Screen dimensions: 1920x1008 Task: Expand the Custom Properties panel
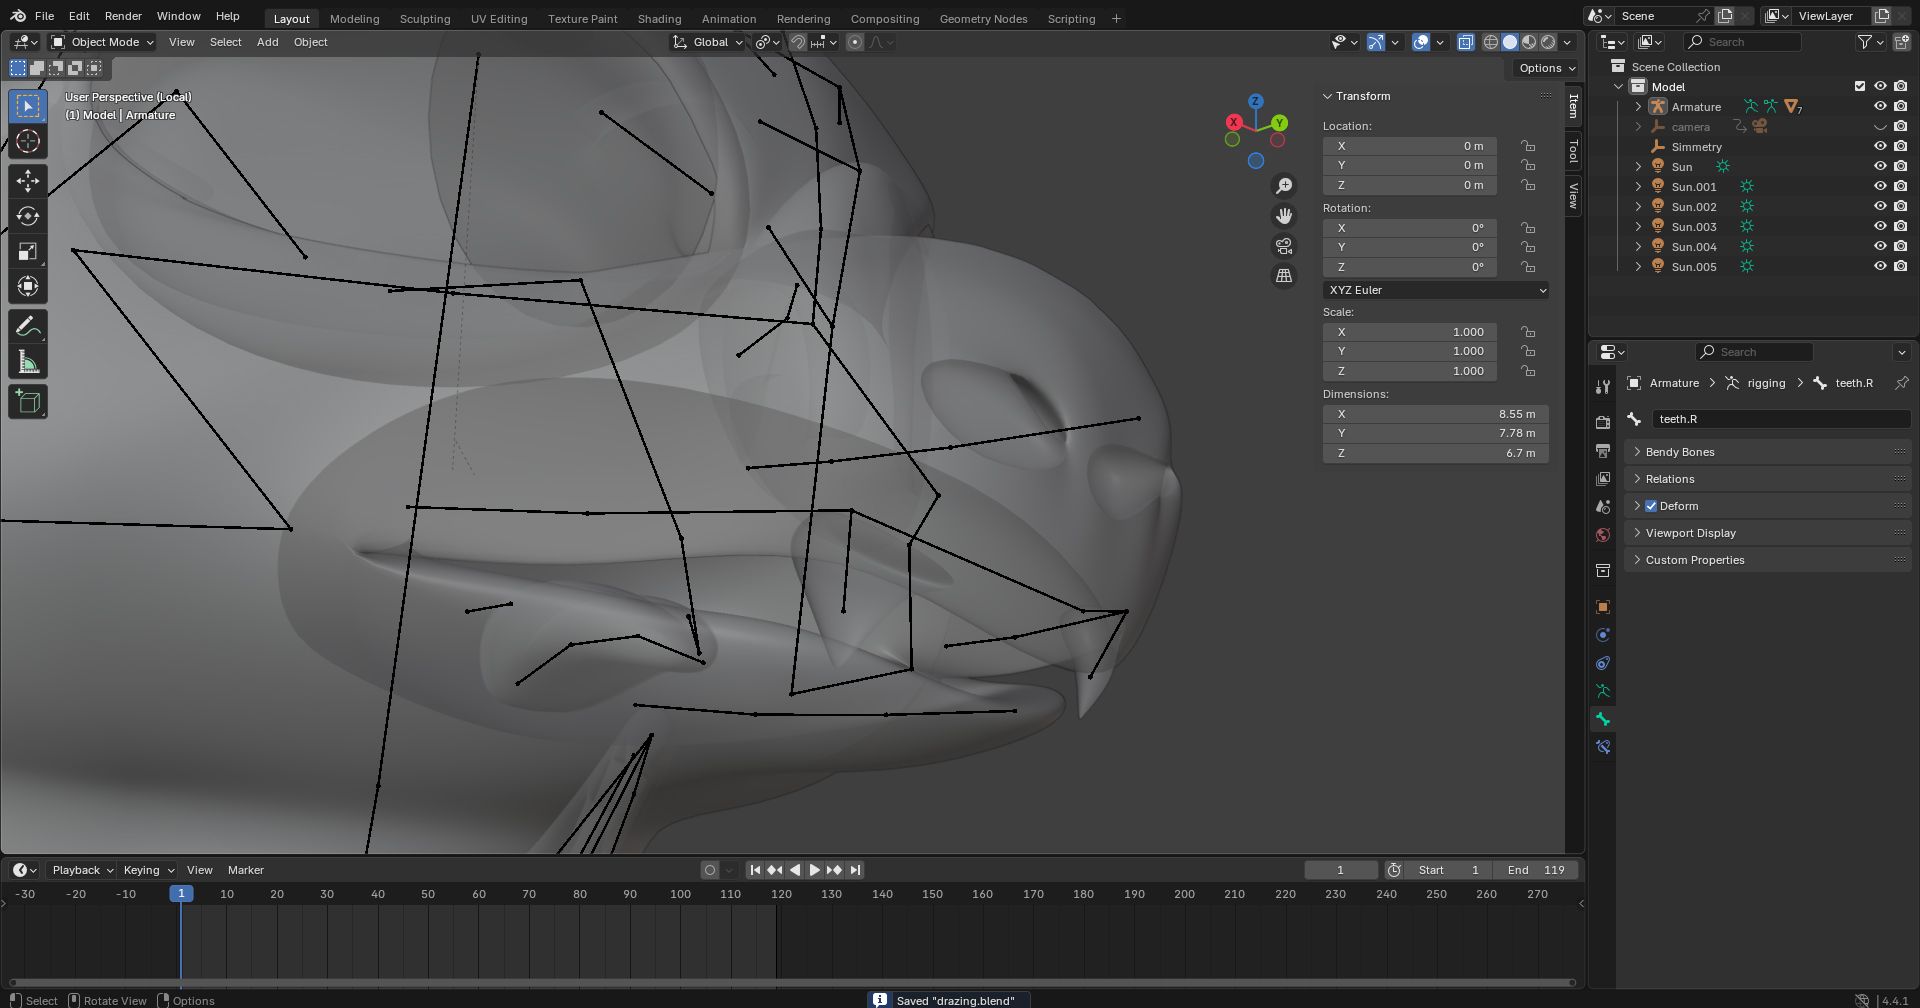(x=1768, y=560)
